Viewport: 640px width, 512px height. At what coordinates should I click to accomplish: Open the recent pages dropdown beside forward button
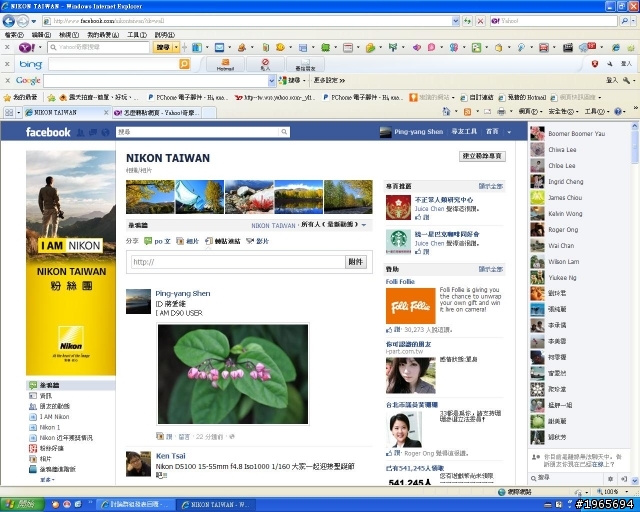[34, 21]
